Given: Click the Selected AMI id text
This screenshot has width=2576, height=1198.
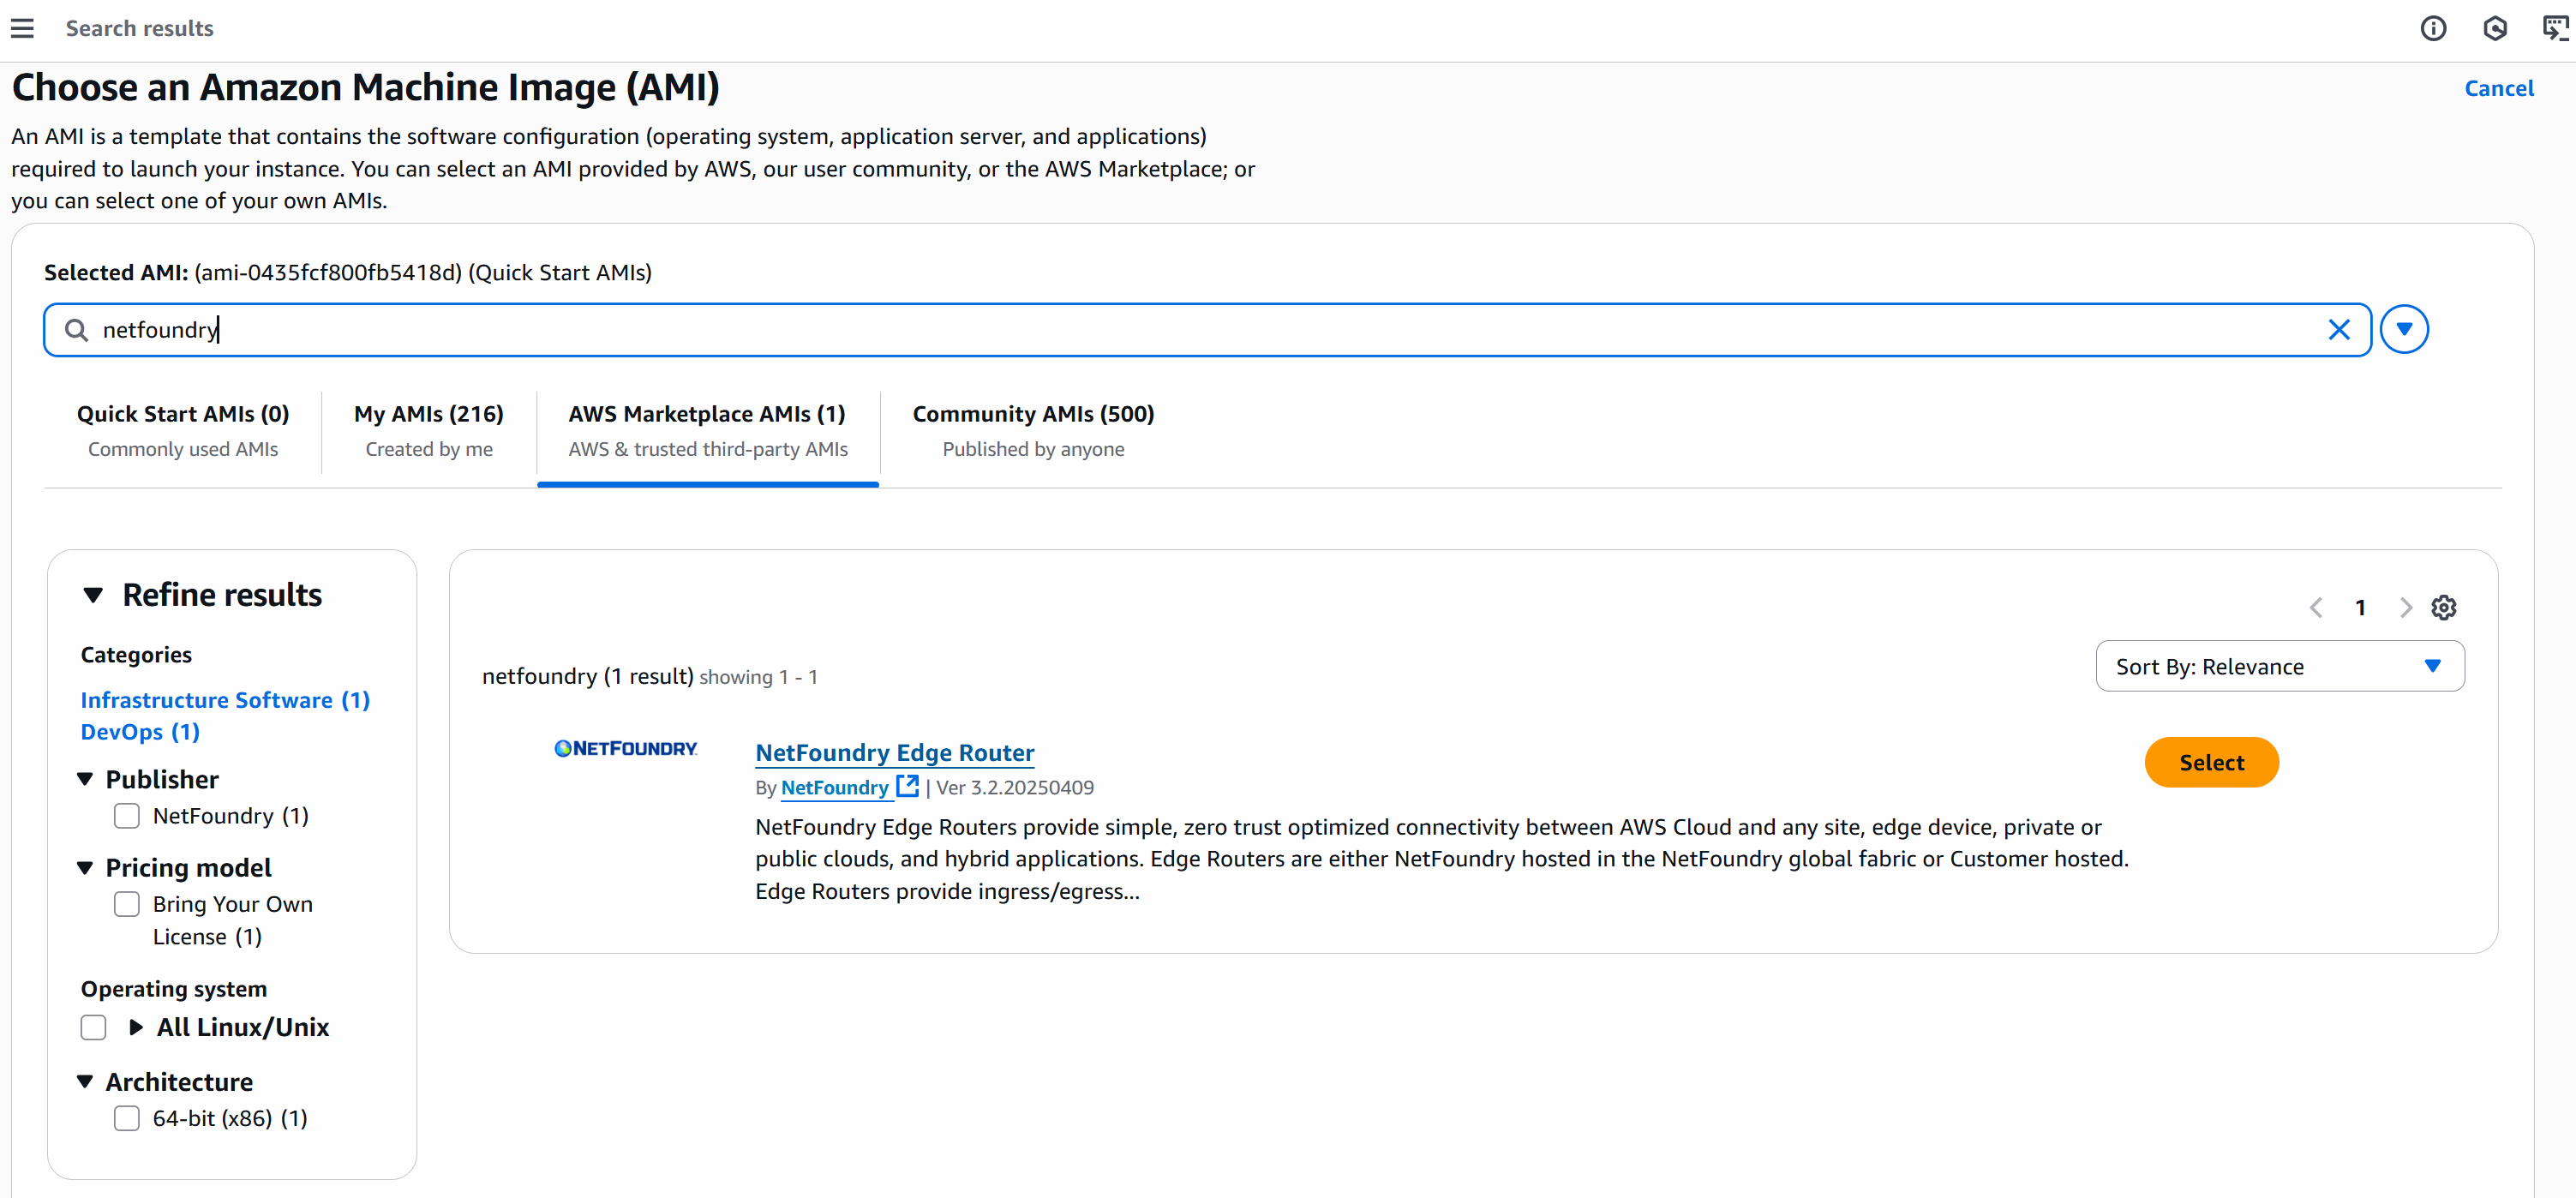Looking at the screenshot, I should (x=328, y=272).
